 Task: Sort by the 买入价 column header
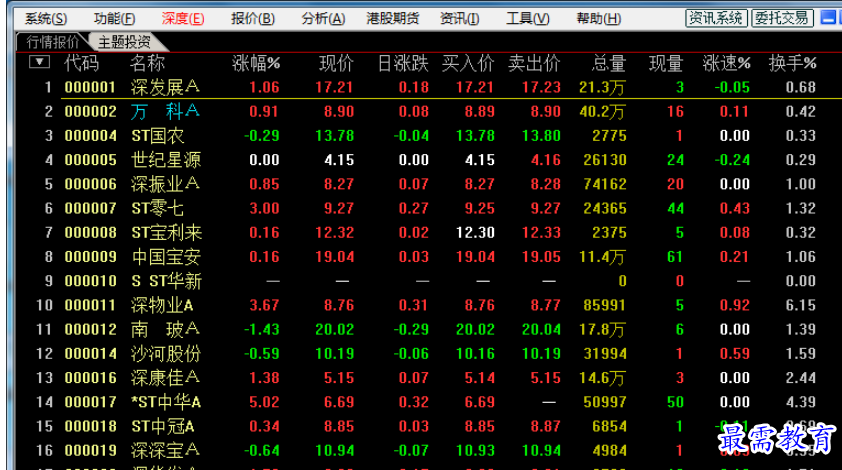[x=468, y=63]
